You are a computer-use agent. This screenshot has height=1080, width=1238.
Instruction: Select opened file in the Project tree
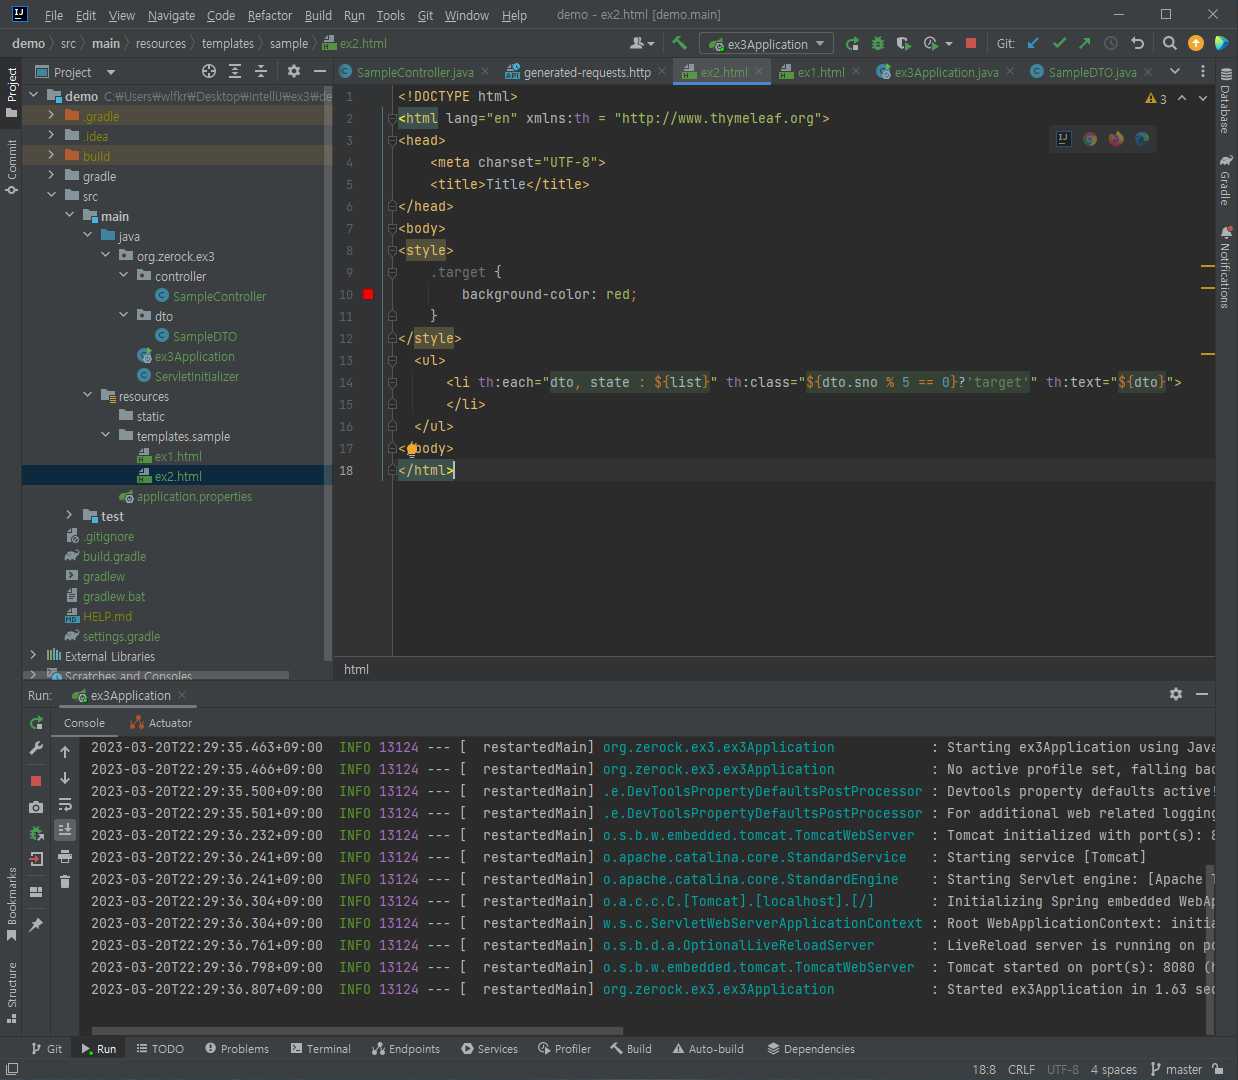pyautogui.click(x=208, y=71)
